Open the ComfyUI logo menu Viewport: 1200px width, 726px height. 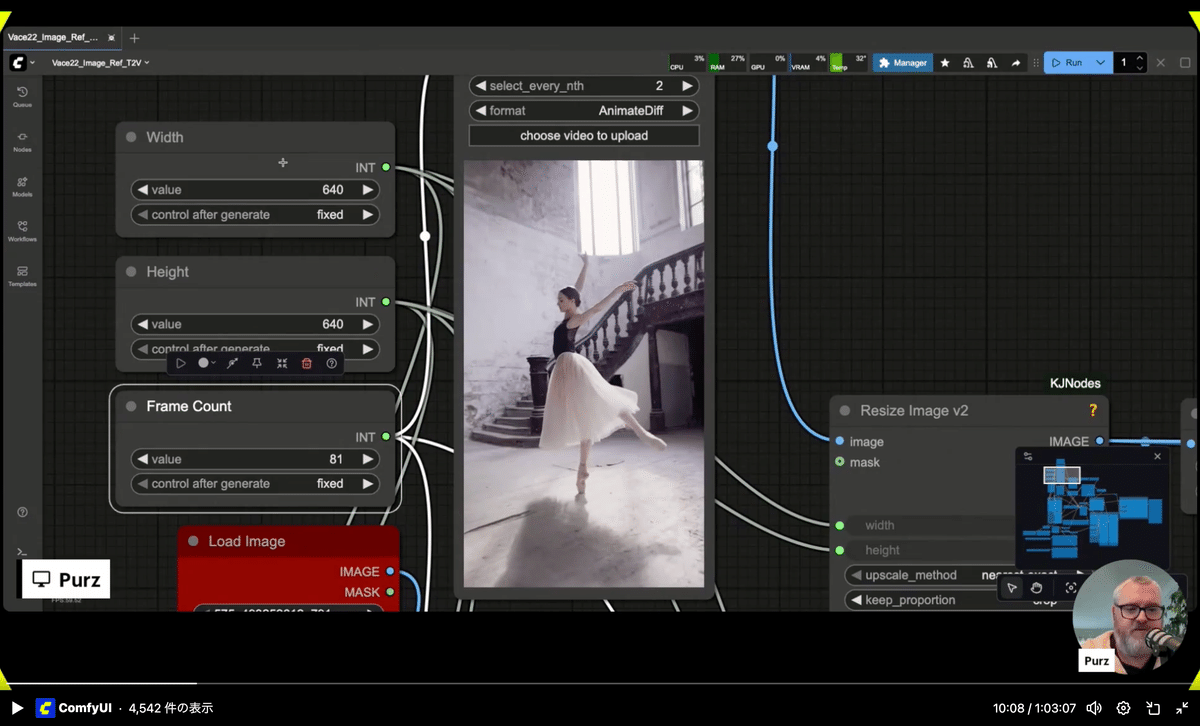pyautogui.click(x=18, y=63)
